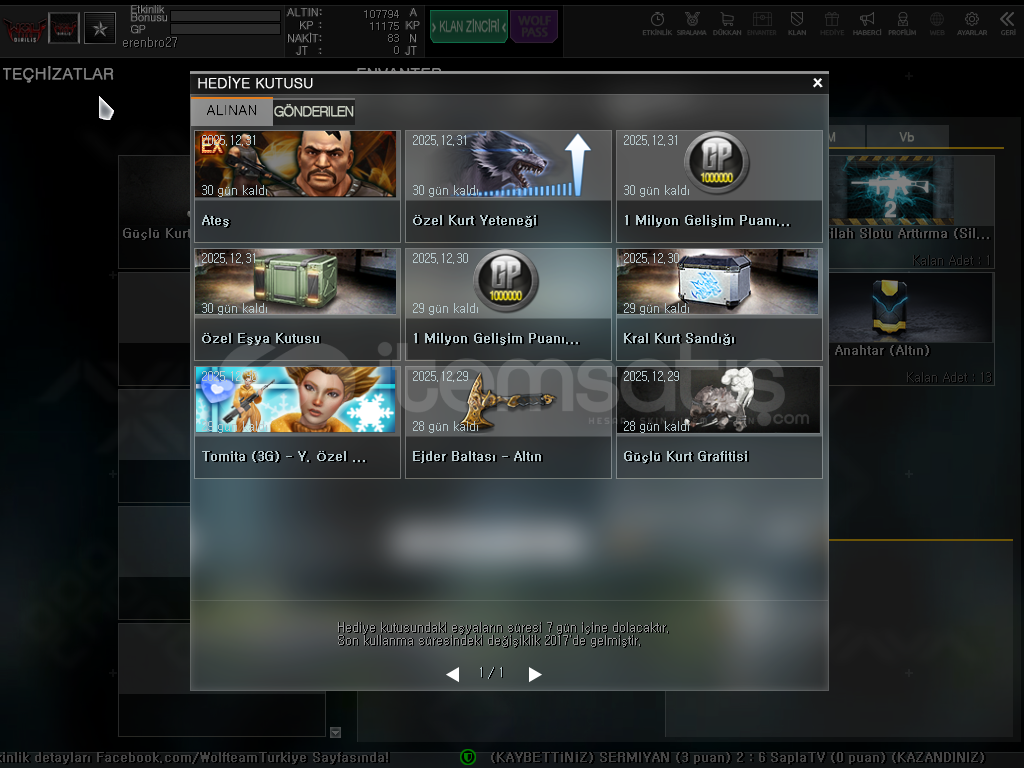Open the Haberci megaphone icon
1024x768 pixels.
[867, 24]
